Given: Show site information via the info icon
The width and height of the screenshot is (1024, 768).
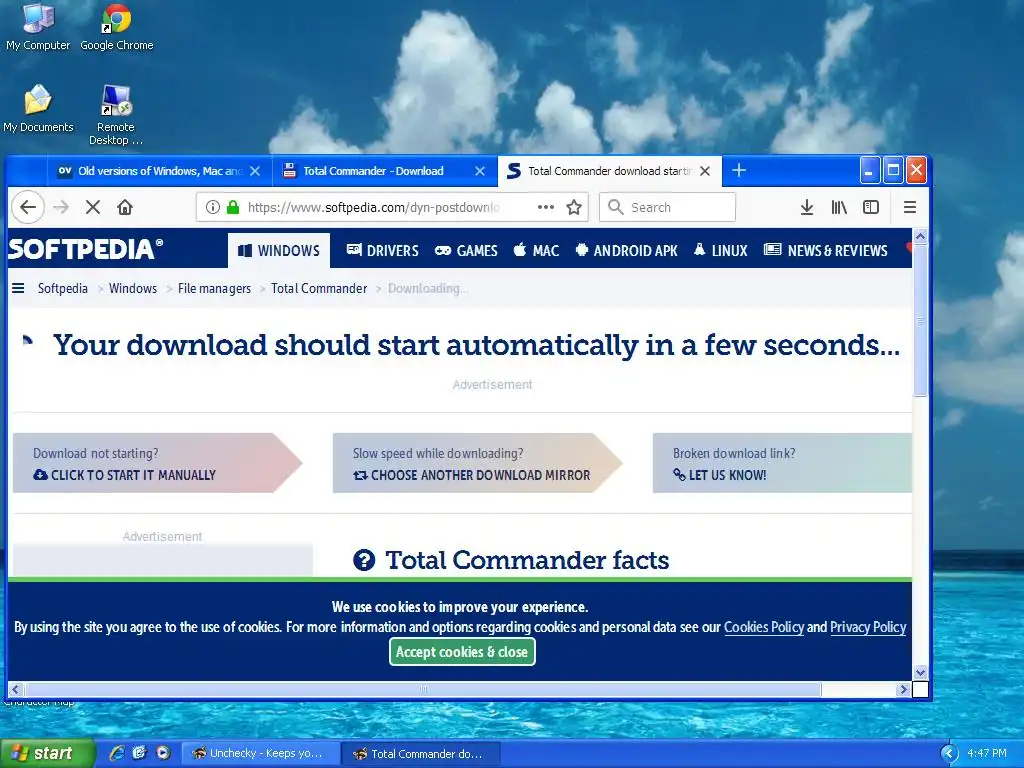Looking at the screenshot, I should 212,207.
